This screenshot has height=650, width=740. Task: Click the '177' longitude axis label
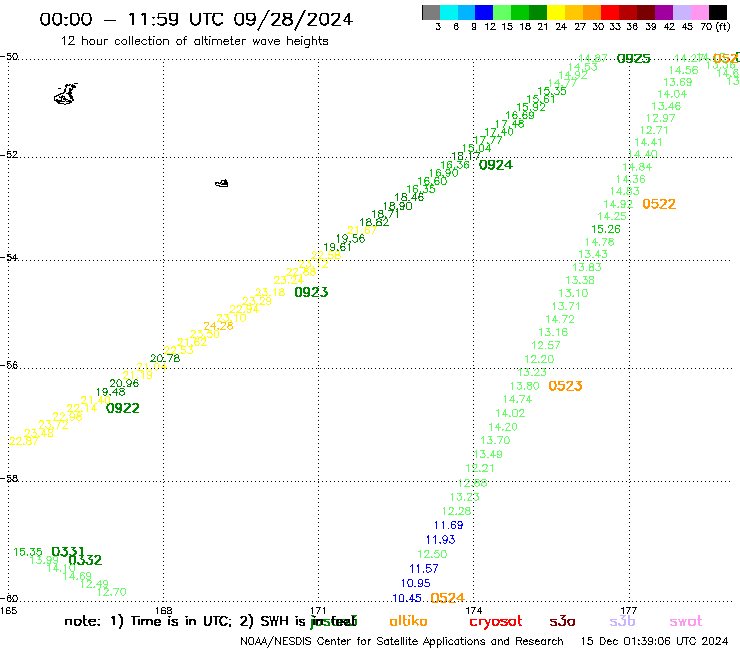(x=629, y=610)
